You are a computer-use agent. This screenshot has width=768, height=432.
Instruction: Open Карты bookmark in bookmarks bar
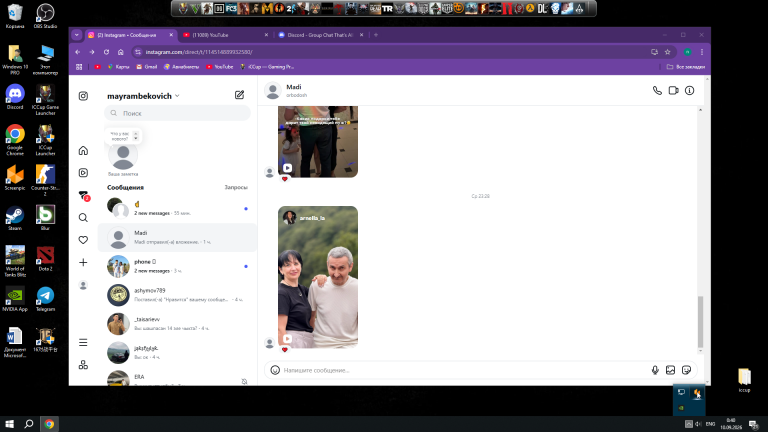(119, 67)
